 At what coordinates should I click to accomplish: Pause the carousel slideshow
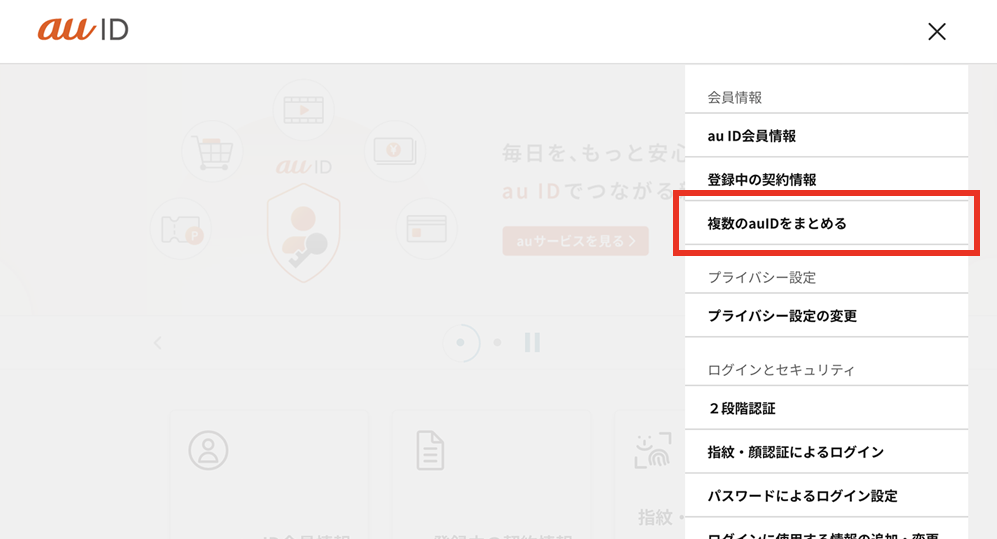click(532, 343)
